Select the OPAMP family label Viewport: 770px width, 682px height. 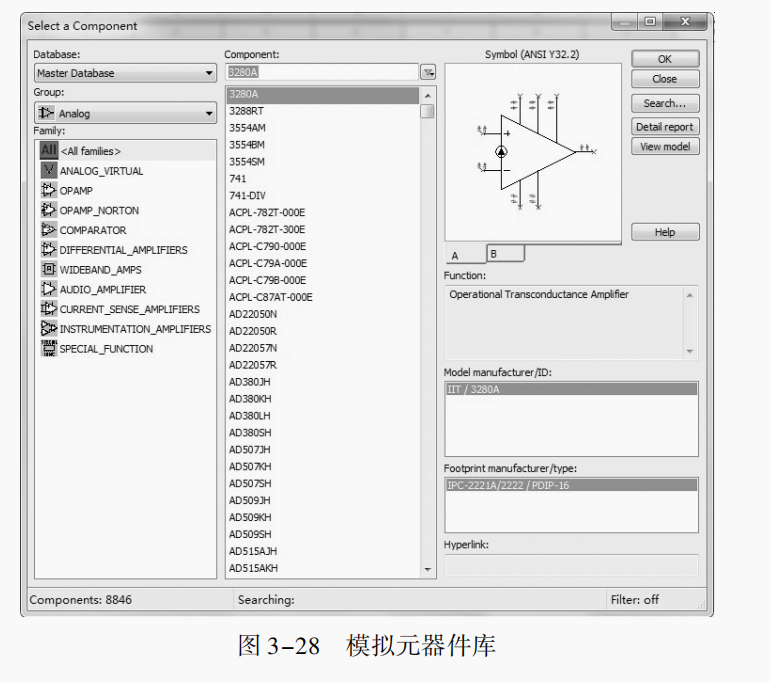[76, 191]
